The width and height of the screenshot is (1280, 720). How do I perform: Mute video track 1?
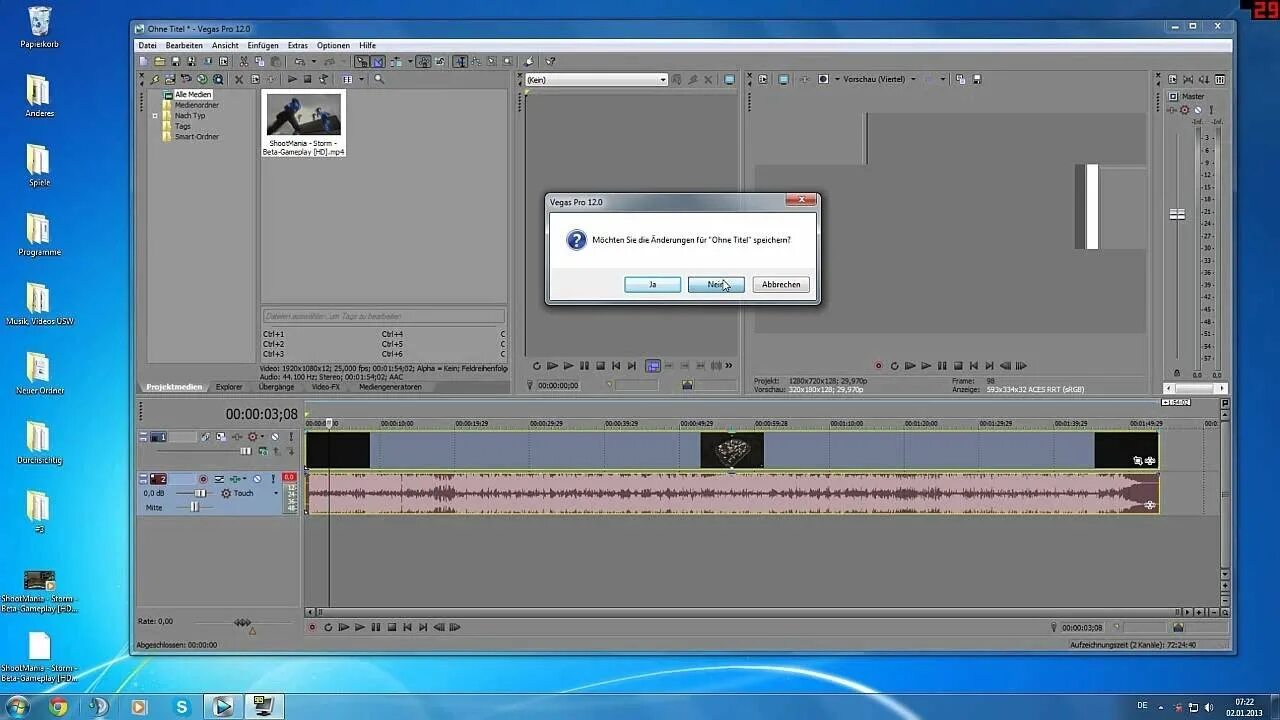click(275, 437)
